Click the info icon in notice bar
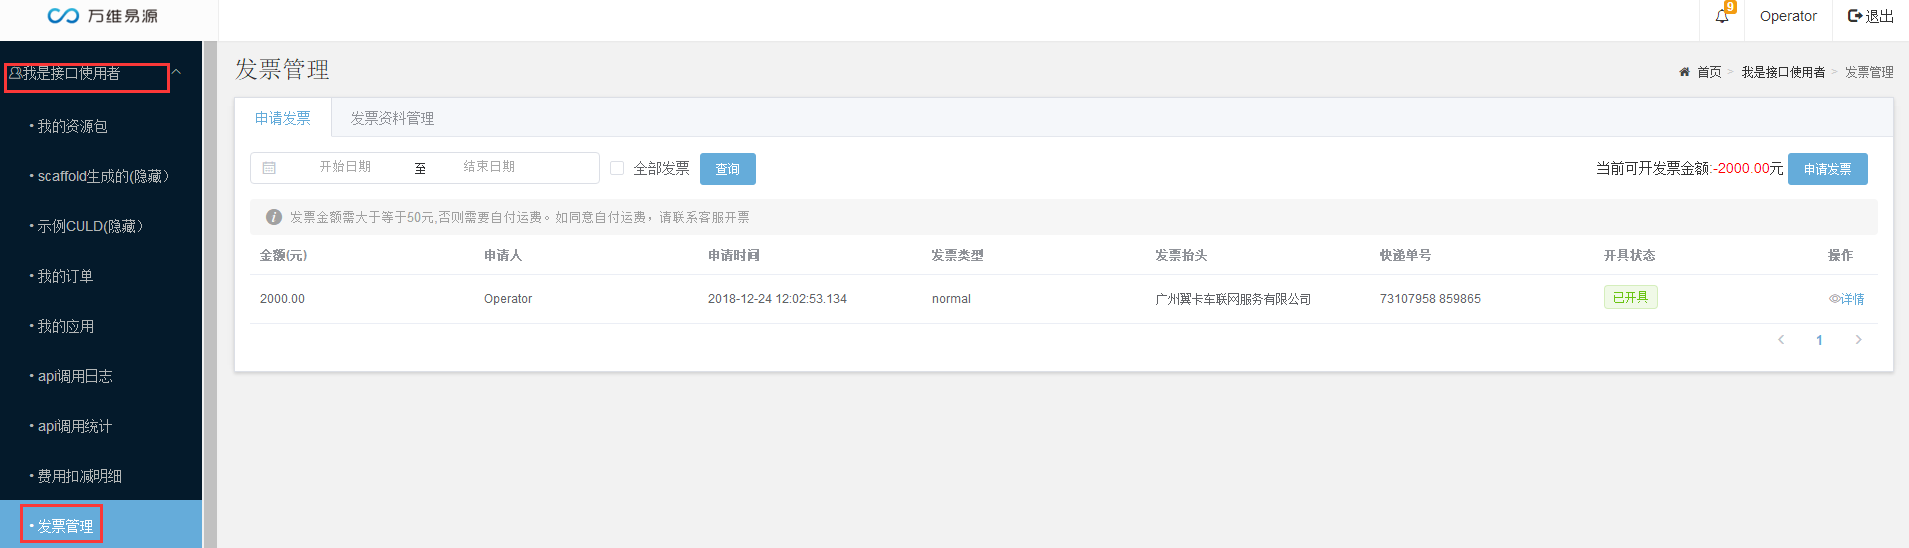Screen dimensions: 1909x548 (273, 217)
